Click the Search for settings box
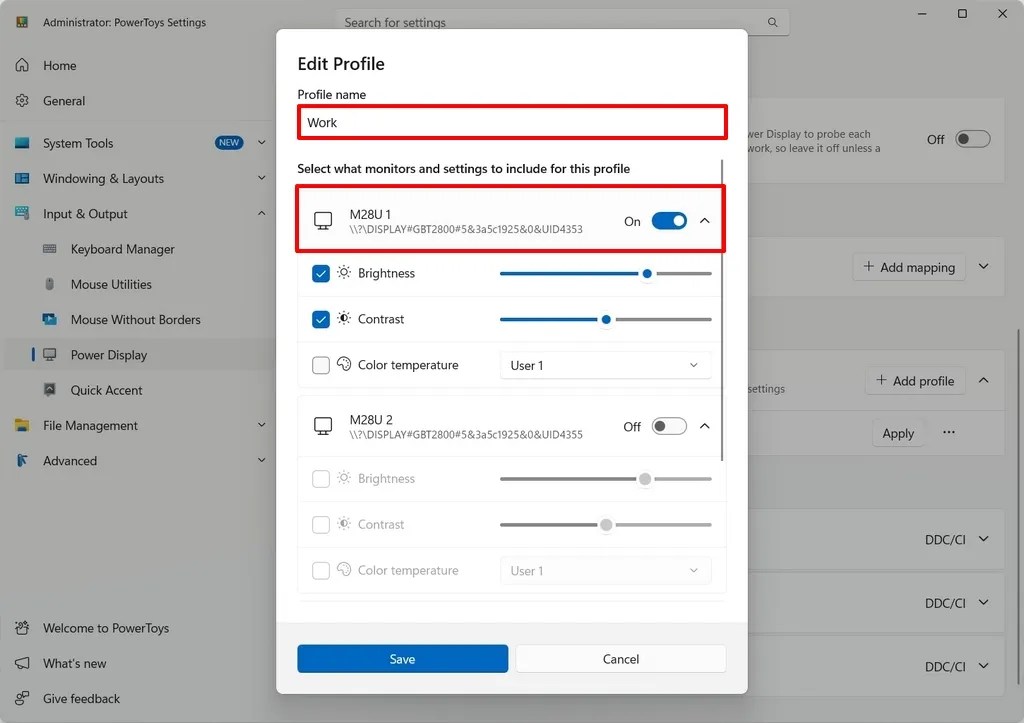Screen dimensions: 1024x723 point(562,22)
